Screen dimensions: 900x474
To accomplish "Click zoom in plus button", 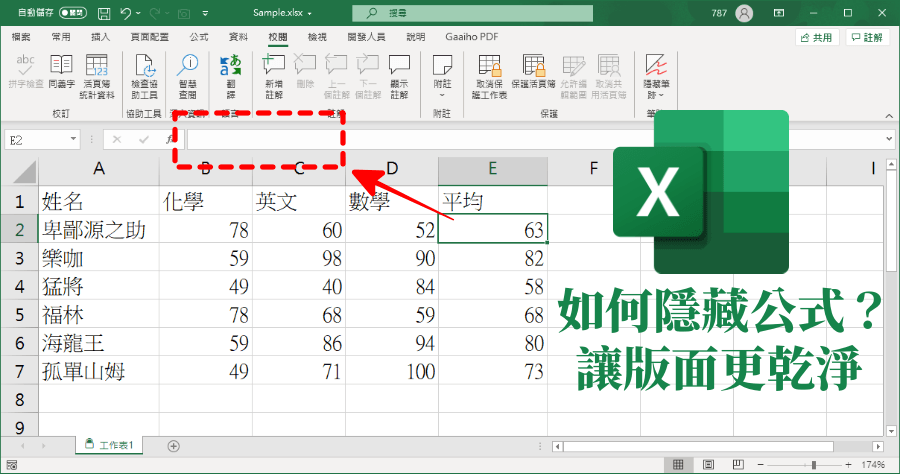I will [848, 464].
